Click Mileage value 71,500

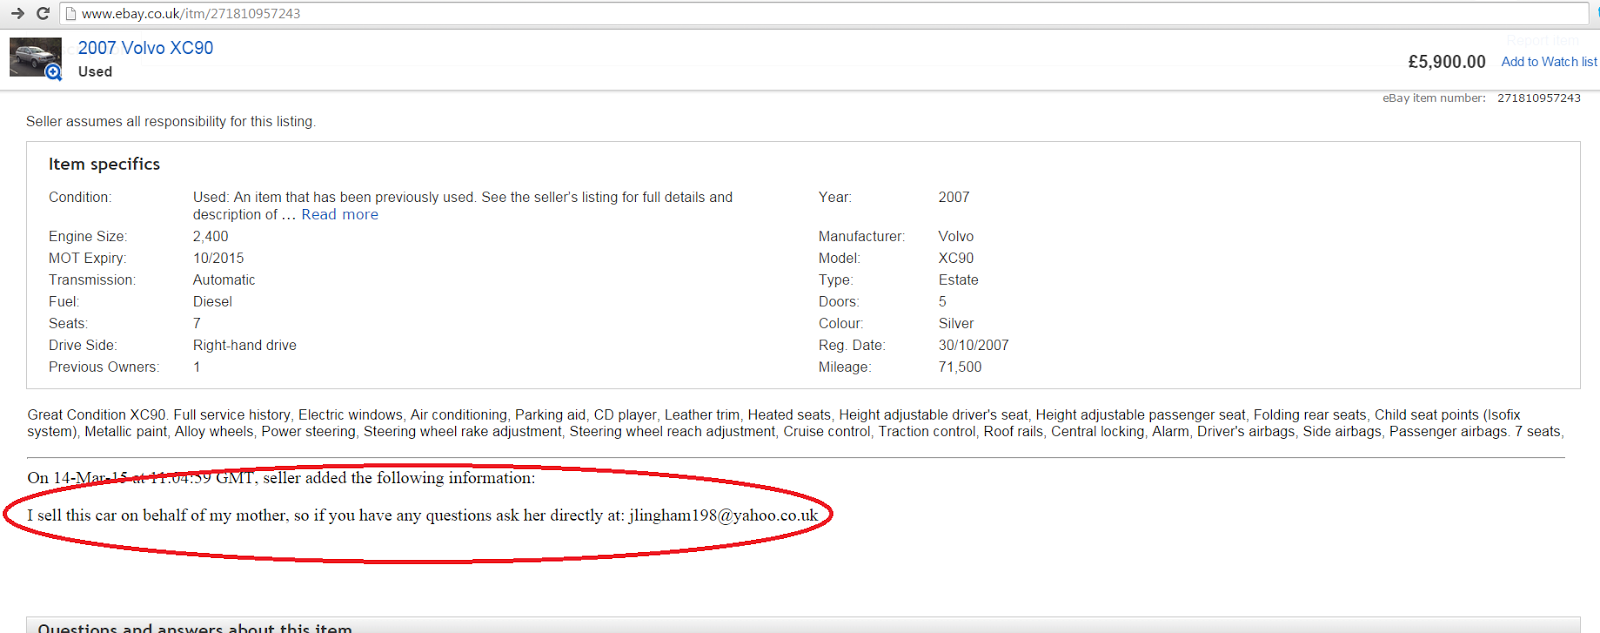click(960, 368)
